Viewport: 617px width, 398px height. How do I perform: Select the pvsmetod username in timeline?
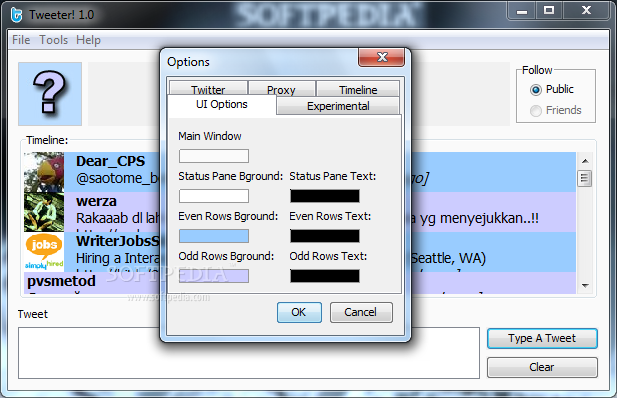(x=61, y=281)
